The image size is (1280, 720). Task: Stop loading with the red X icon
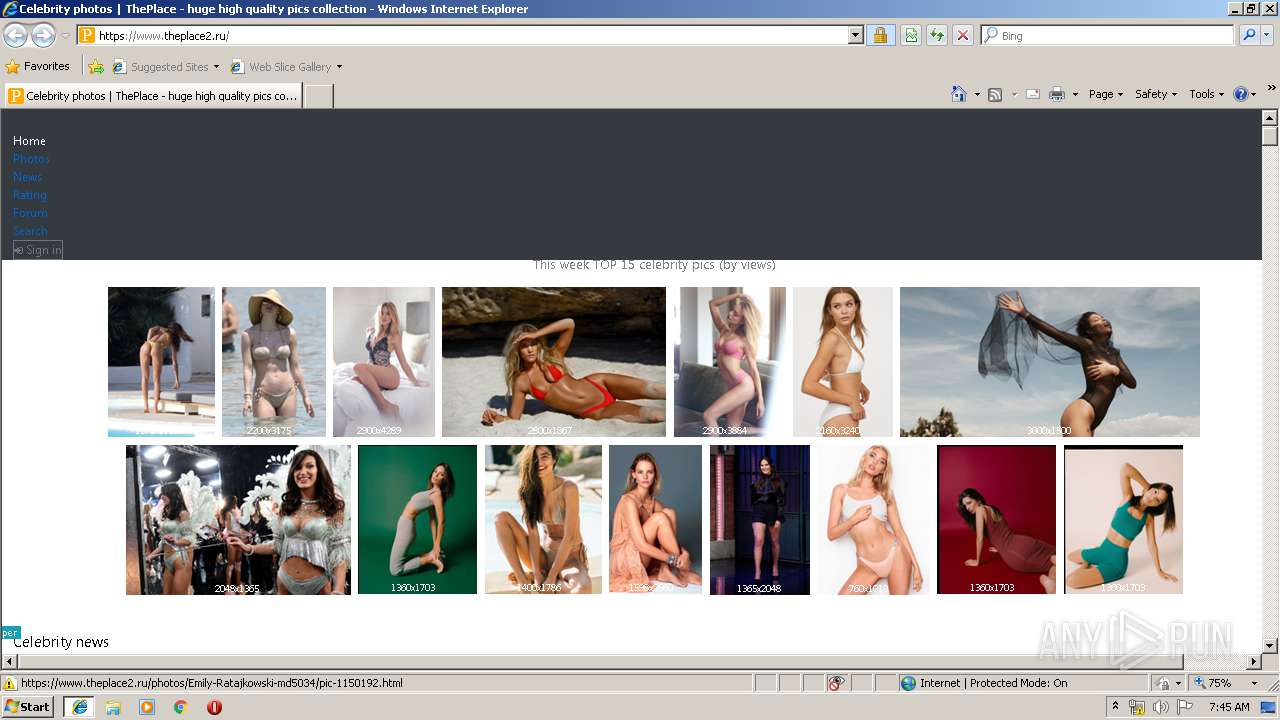(963, 35)
